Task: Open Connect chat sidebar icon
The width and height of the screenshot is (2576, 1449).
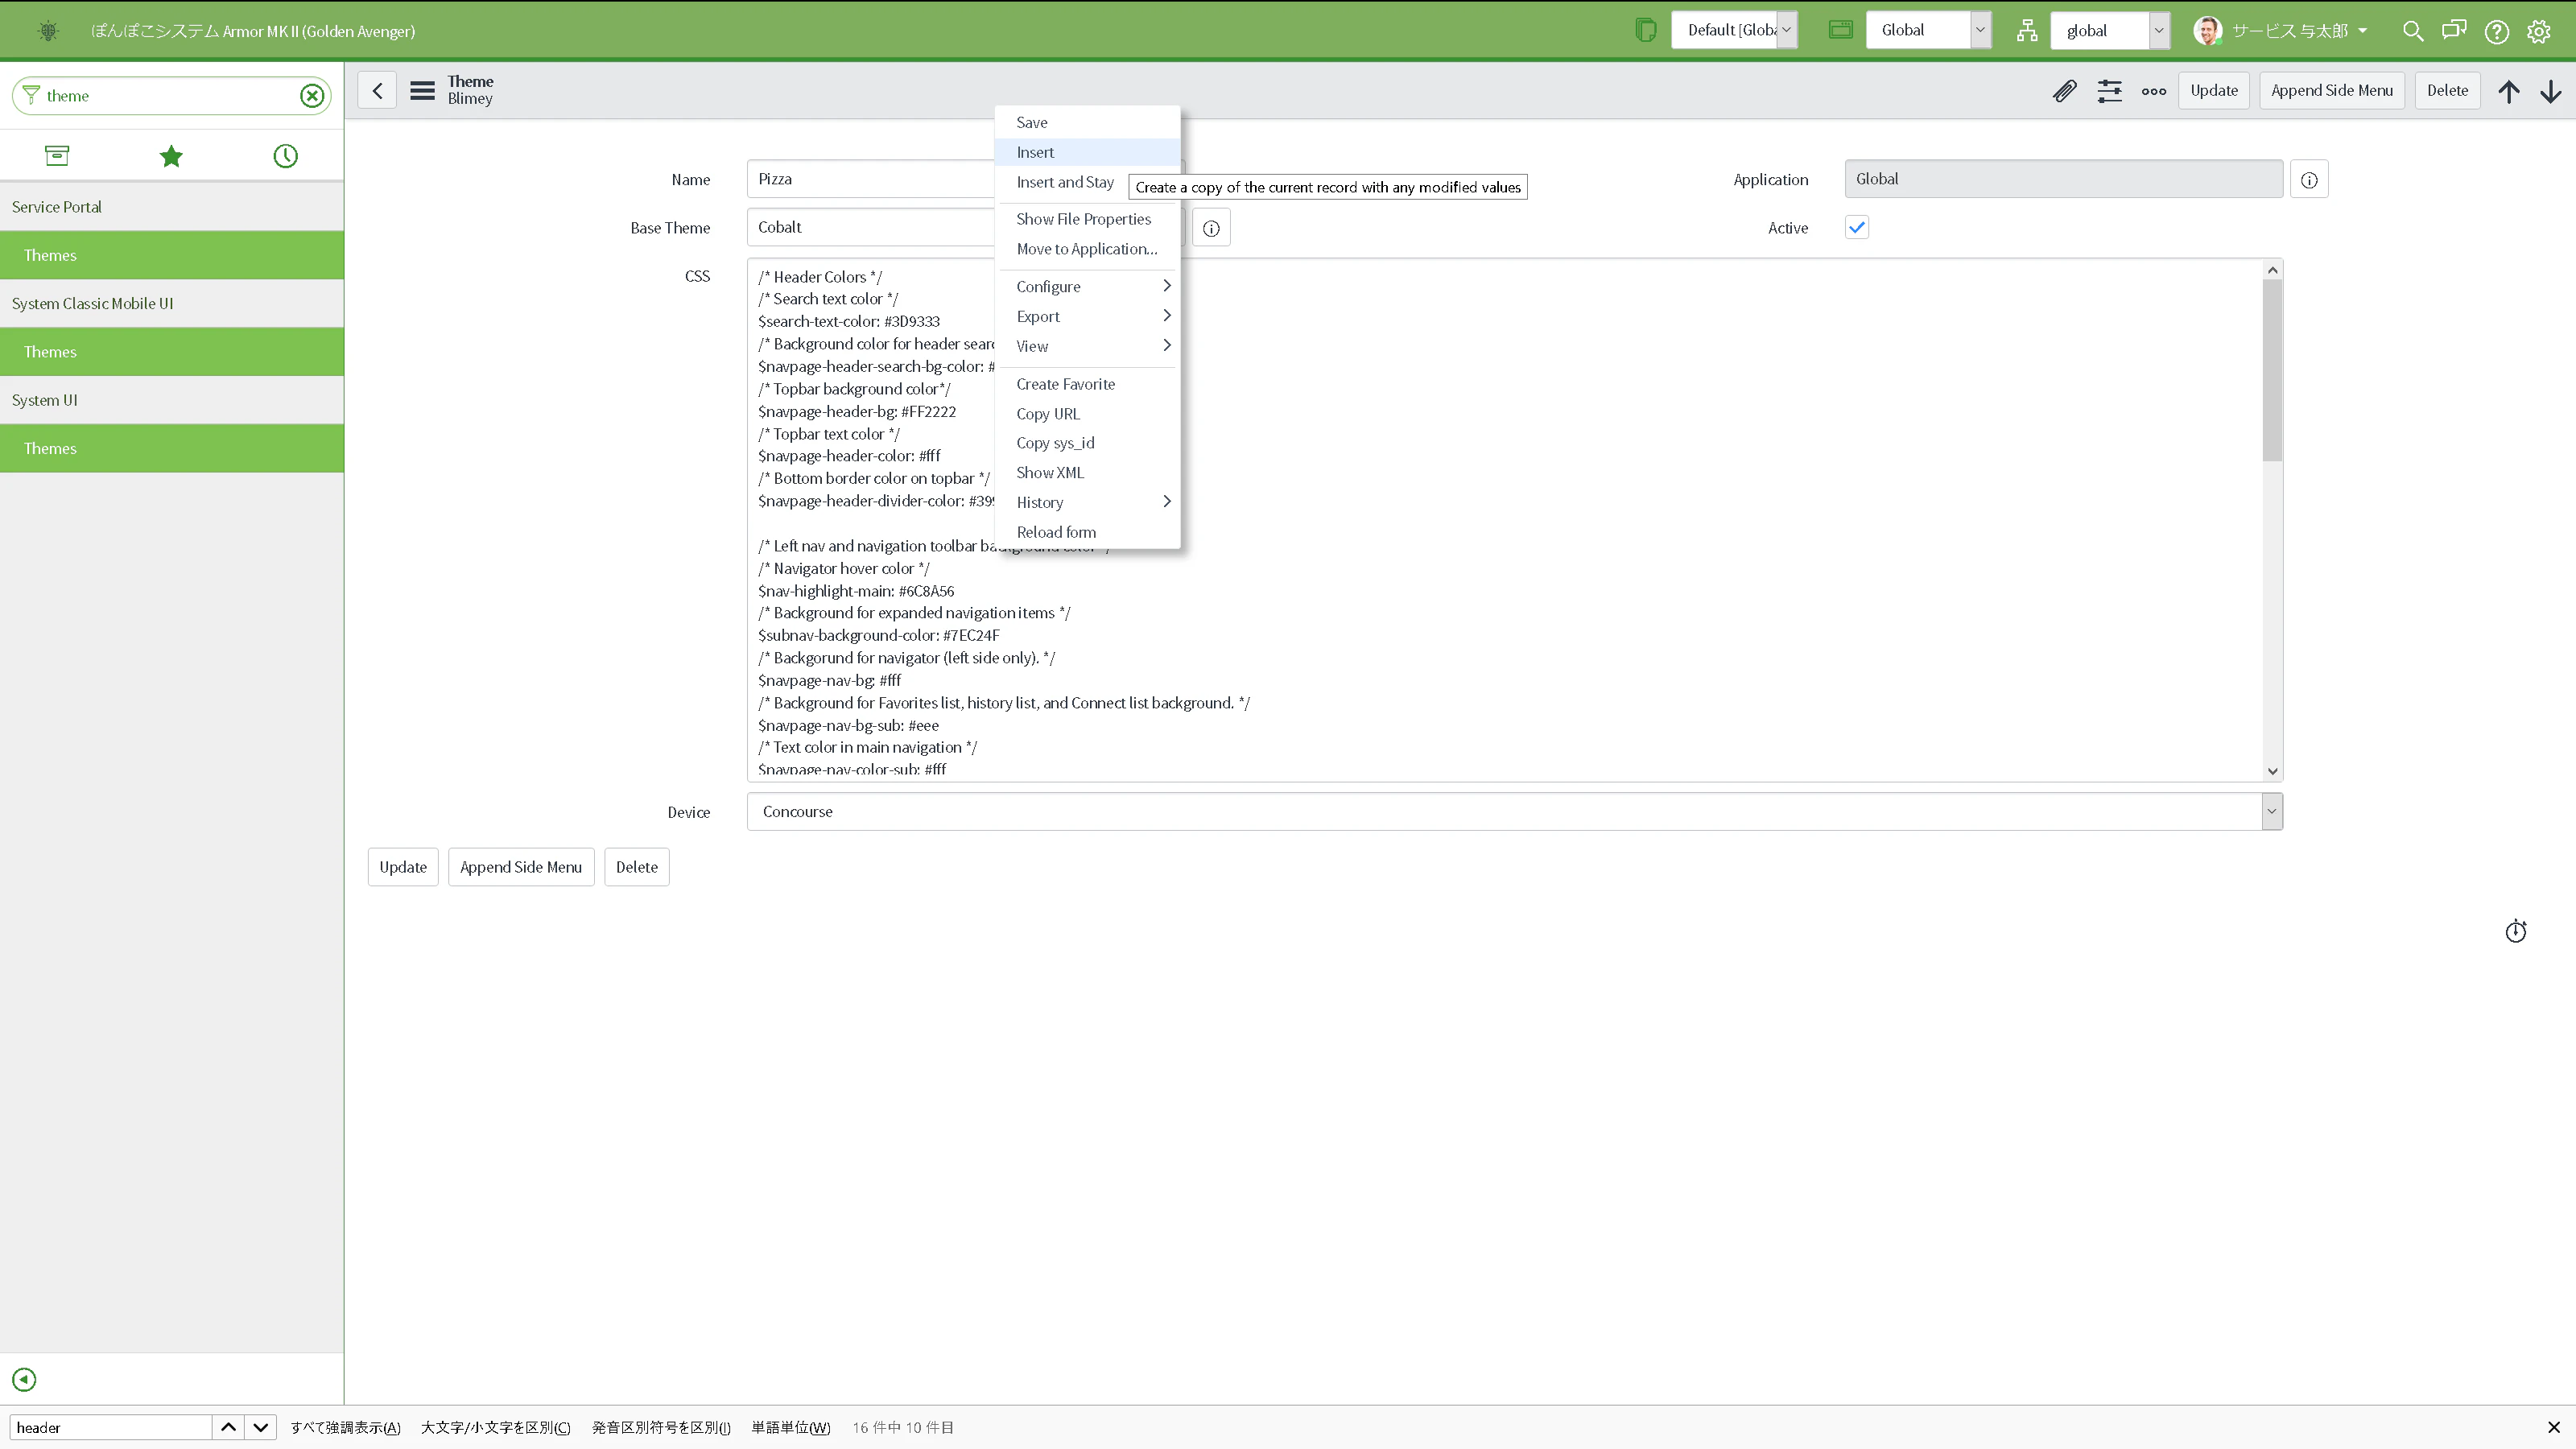Action: tap(2454, 30)
